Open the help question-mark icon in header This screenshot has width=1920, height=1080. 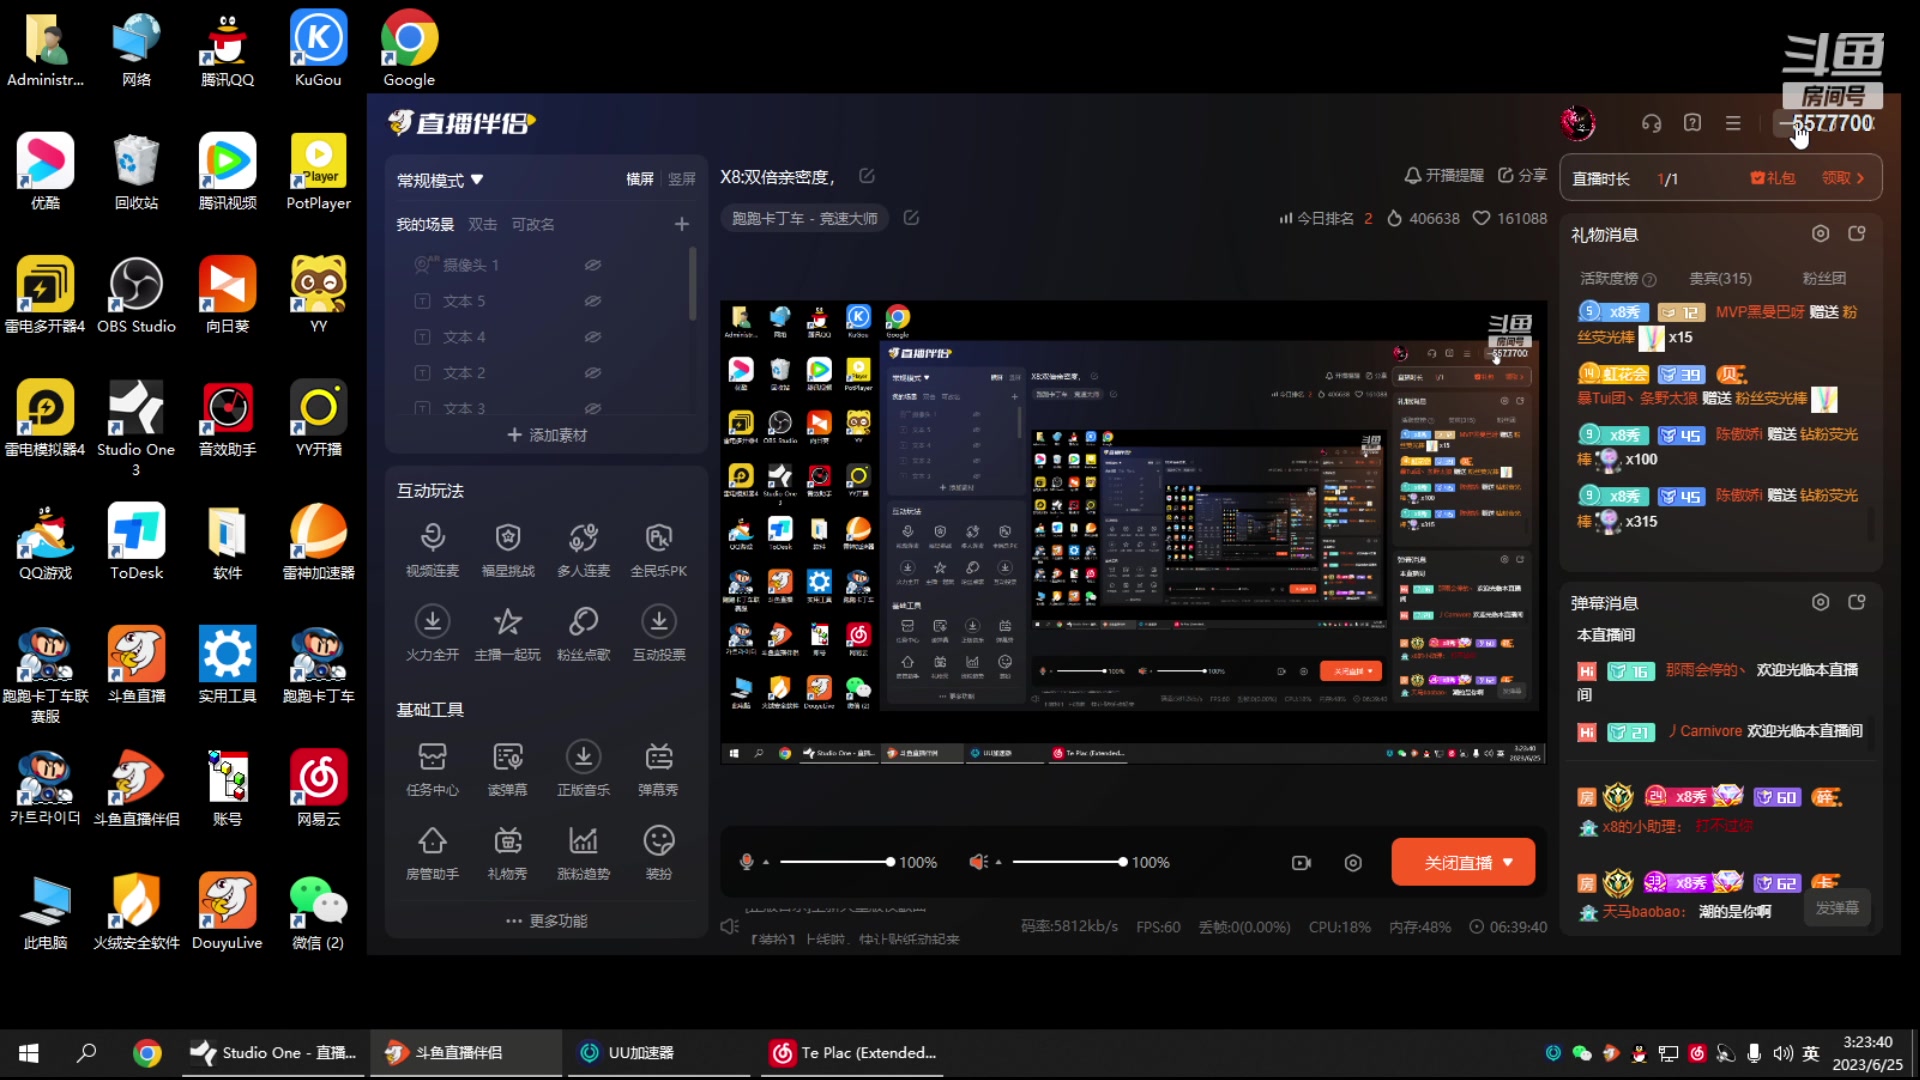1692,122
